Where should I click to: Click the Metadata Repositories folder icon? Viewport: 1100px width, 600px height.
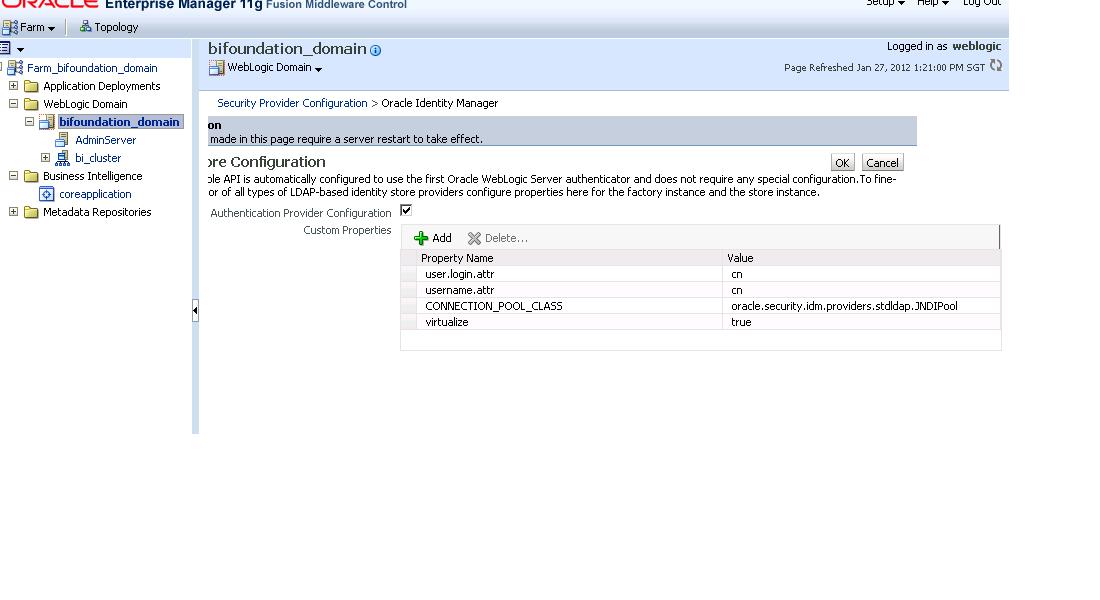click(x=31, y=212)
